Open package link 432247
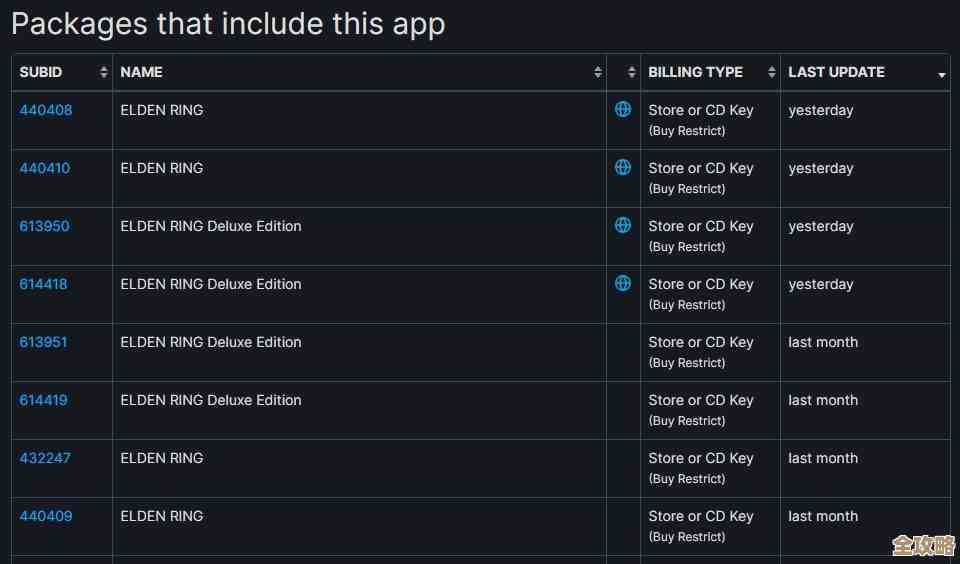Screen dimensions: 960x564 click(45, 458)
